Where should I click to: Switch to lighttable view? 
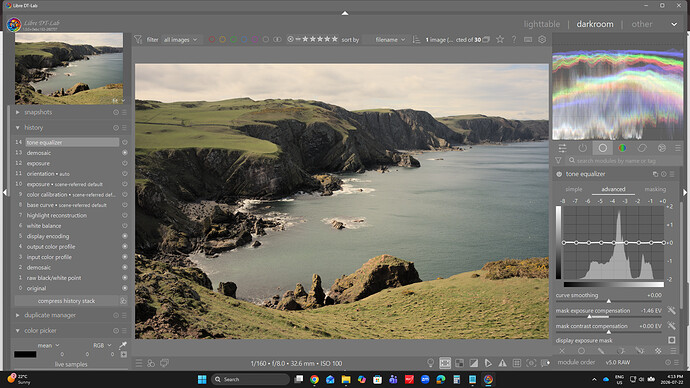[x=542, y=24]
